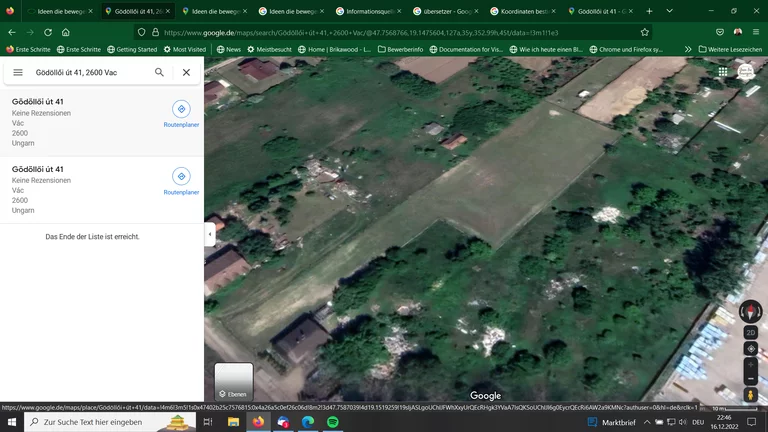Save page to Pocket
768x432 pixels.
point(720,32)
